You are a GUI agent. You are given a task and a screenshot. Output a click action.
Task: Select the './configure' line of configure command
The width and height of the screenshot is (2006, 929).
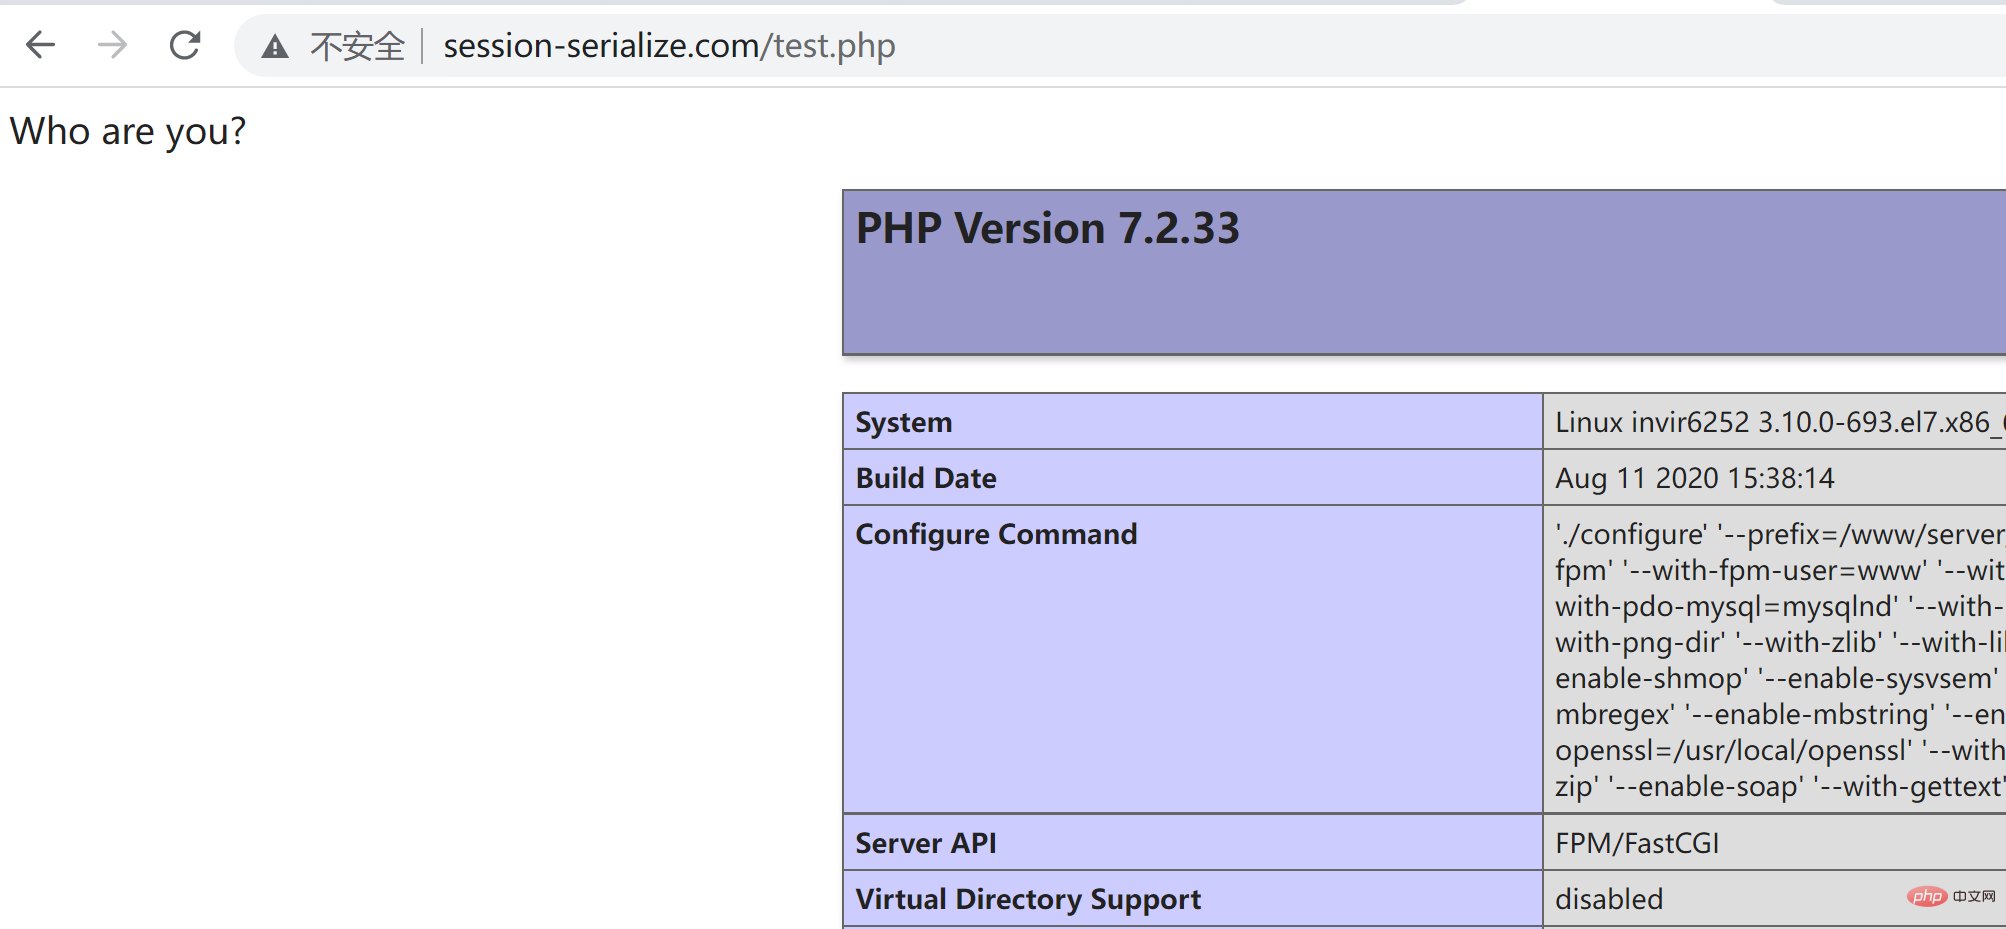[x=1780, y=534]
